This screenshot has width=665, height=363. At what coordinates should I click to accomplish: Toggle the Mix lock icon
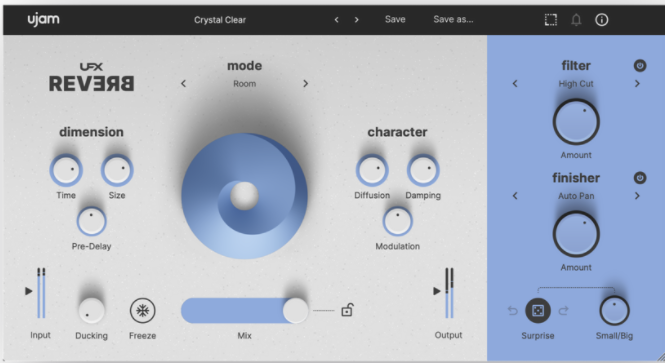[x=347, y=310]
